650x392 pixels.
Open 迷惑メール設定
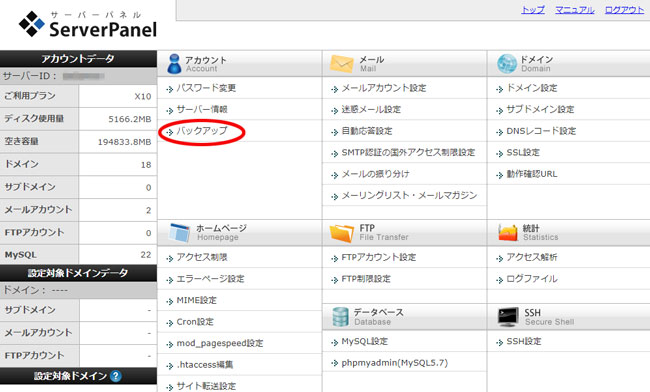tap(371, 109)
